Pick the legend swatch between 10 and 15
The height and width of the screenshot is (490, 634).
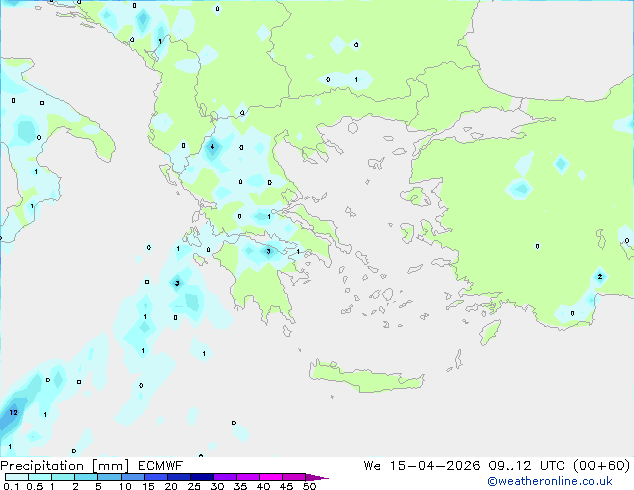click(x=133, y=477)
